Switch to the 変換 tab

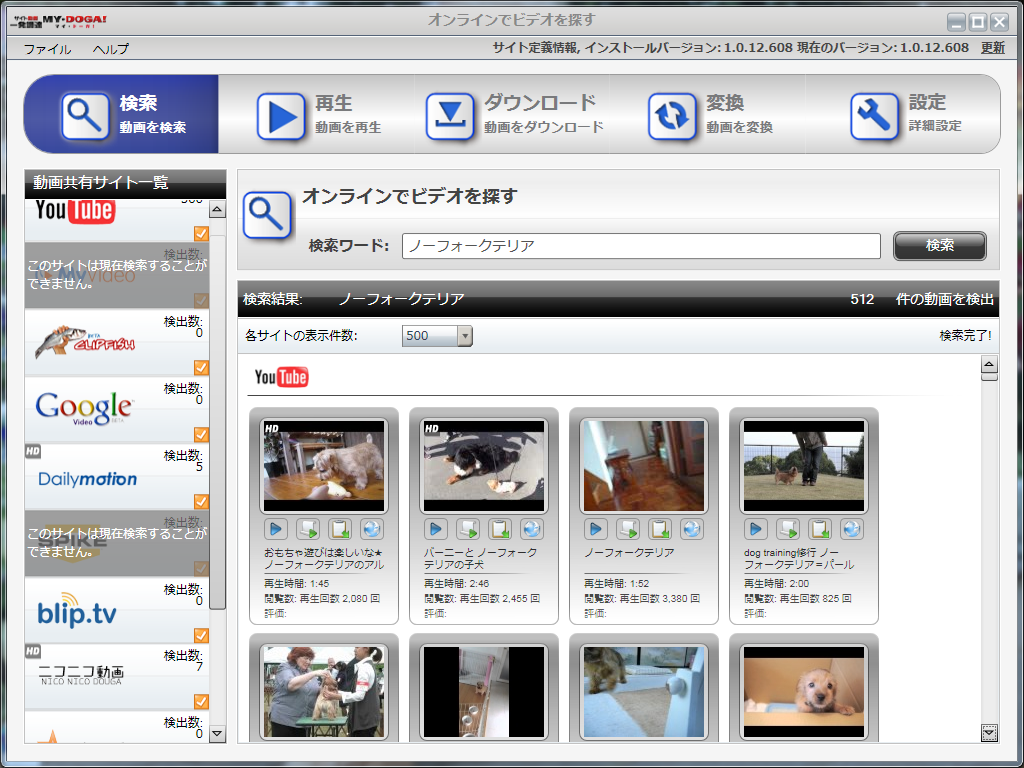point(708,114)
